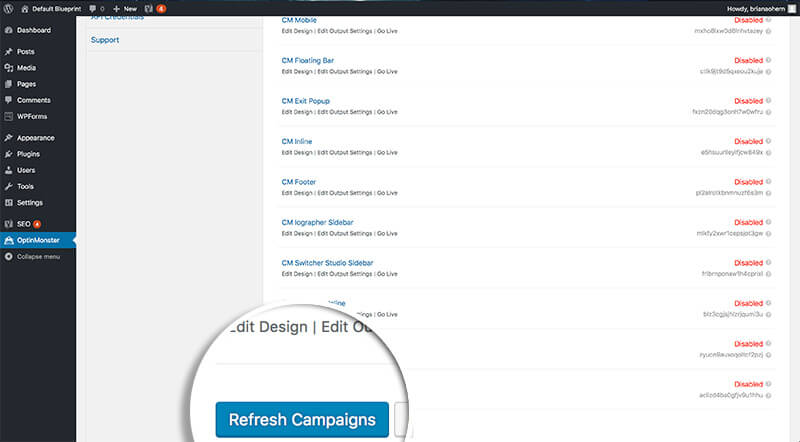Viewport: 800px width, 442px height.
Task: Open the SEO sidebar menu
Action: pos(23,224)
